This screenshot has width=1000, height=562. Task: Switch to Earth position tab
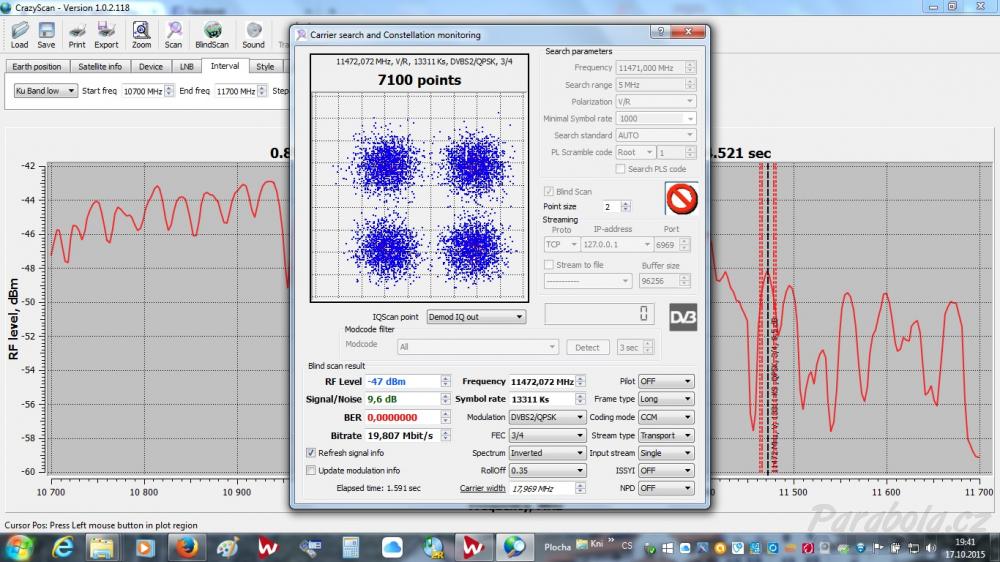pyautogui.click(x=36, y=66)
